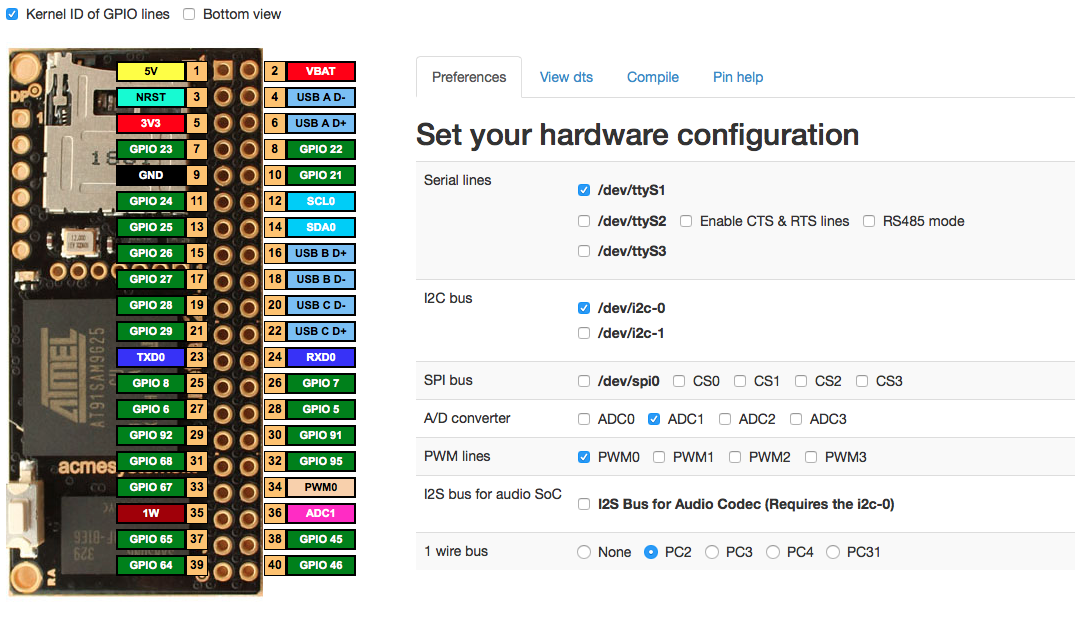Select the red VBAT pin label
Screen dimensions: 1075x620
(320, 72)
